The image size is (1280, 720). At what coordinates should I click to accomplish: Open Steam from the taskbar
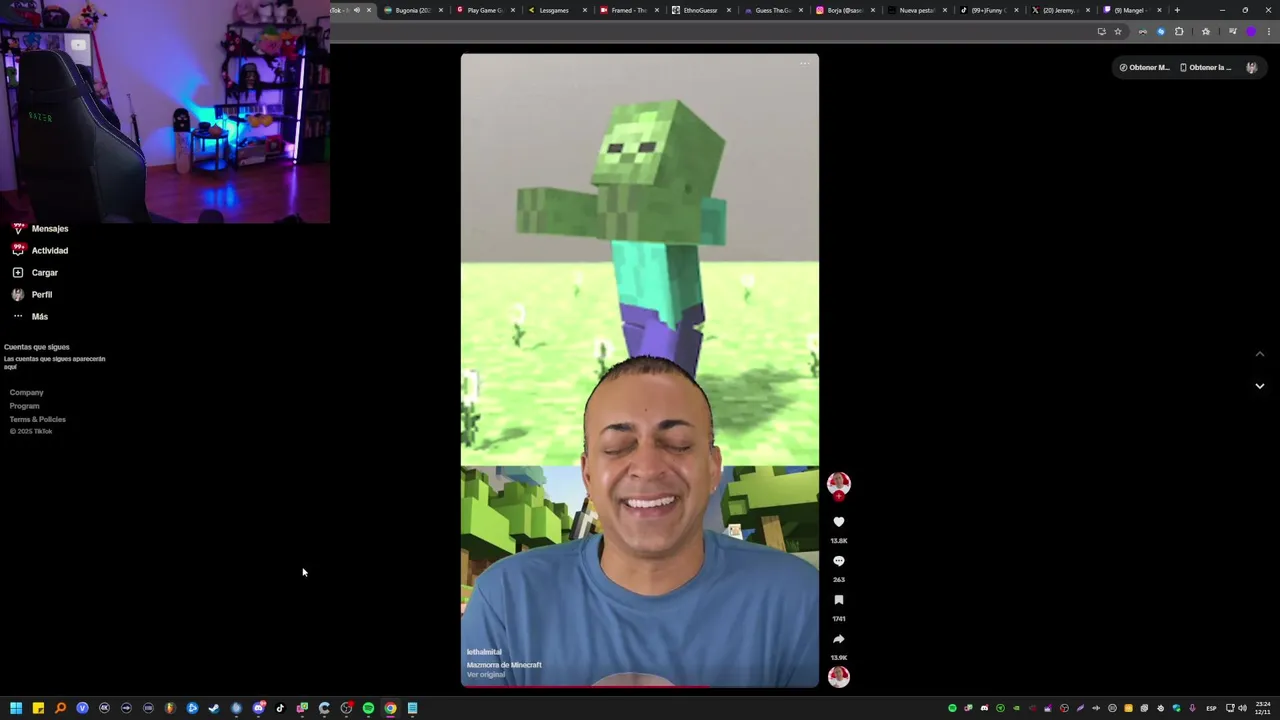pyautogui.click(x=214, y=708)
